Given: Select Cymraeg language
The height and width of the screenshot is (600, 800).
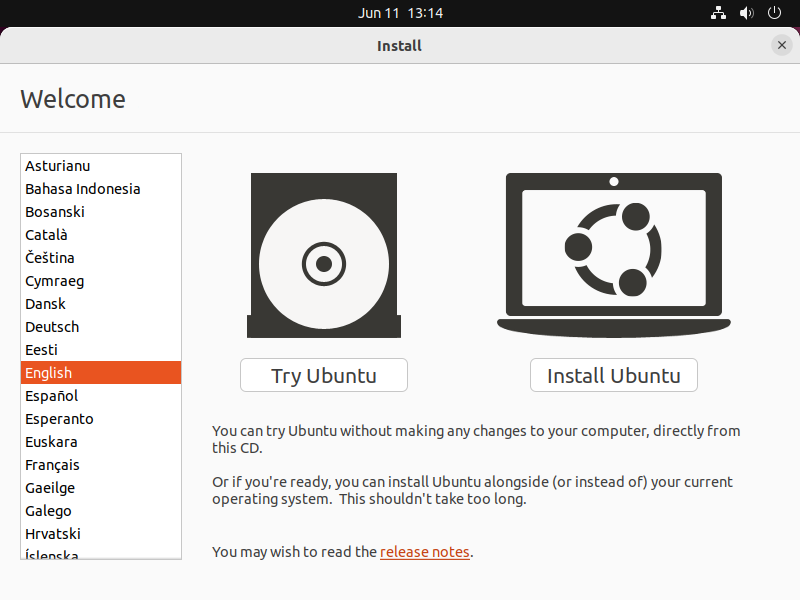Looking at the screenshot, I should click(101, 281).
